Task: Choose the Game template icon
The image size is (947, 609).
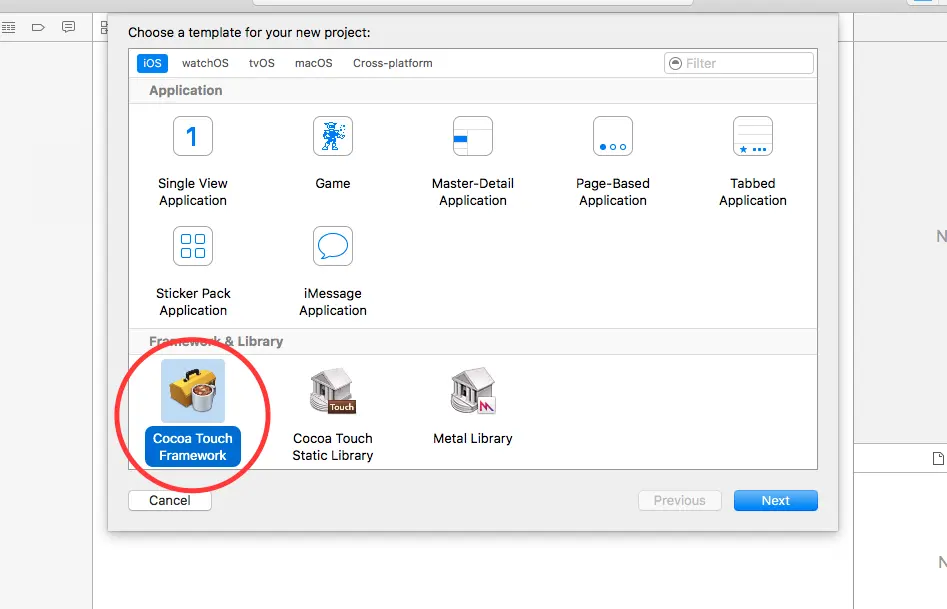Action: click(x=333, y=136)
